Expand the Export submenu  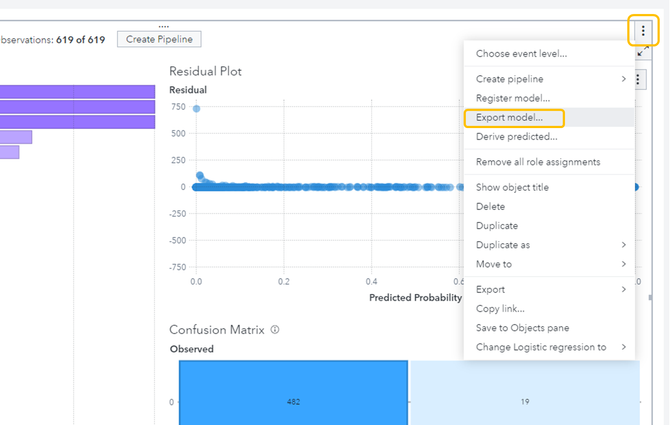tap(550, 290)
